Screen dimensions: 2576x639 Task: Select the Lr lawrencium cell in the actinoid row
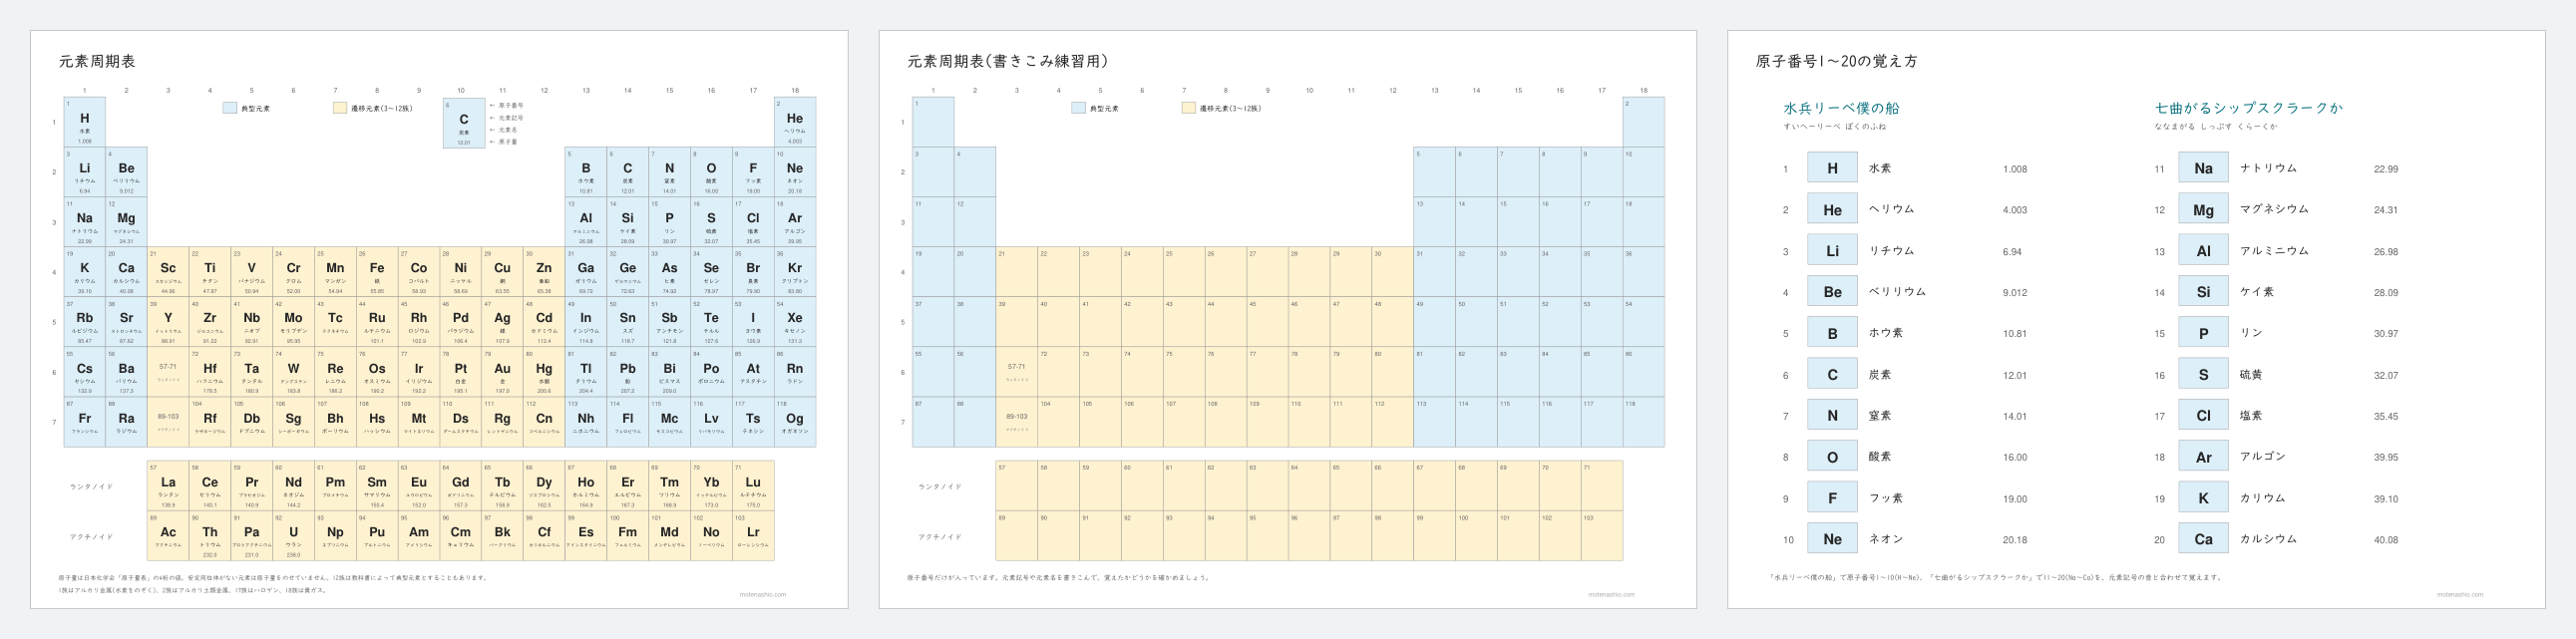coord(753,535)
